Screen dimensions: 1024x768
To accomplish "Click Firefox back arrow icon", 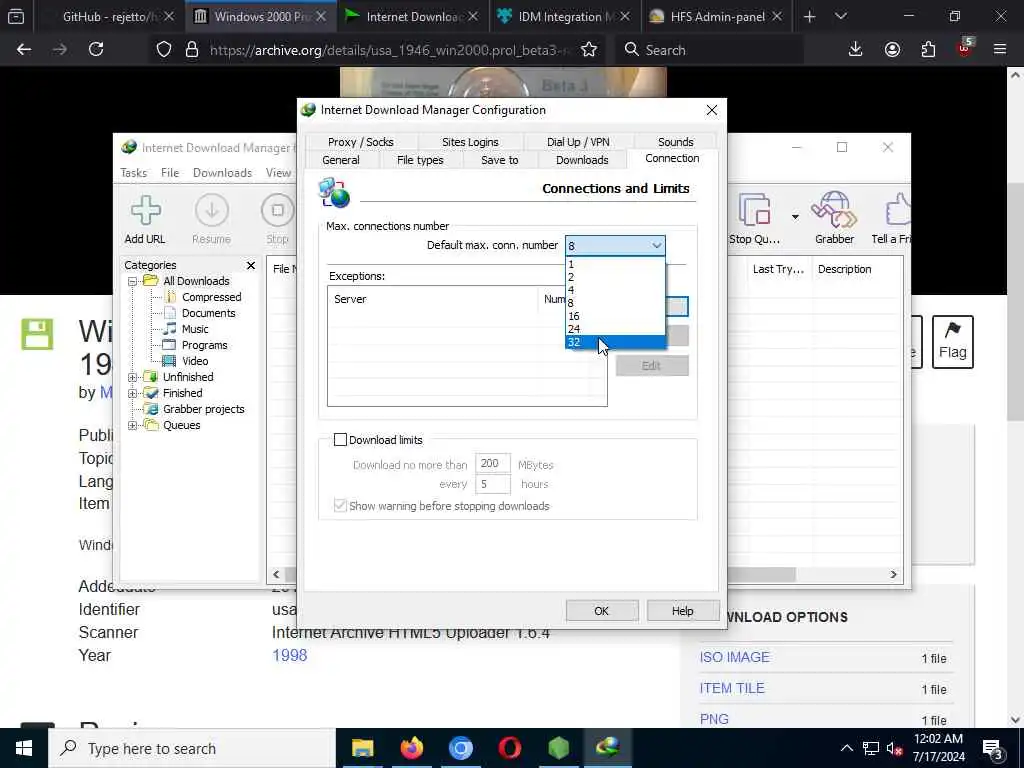I will click(x=24, y=50).
